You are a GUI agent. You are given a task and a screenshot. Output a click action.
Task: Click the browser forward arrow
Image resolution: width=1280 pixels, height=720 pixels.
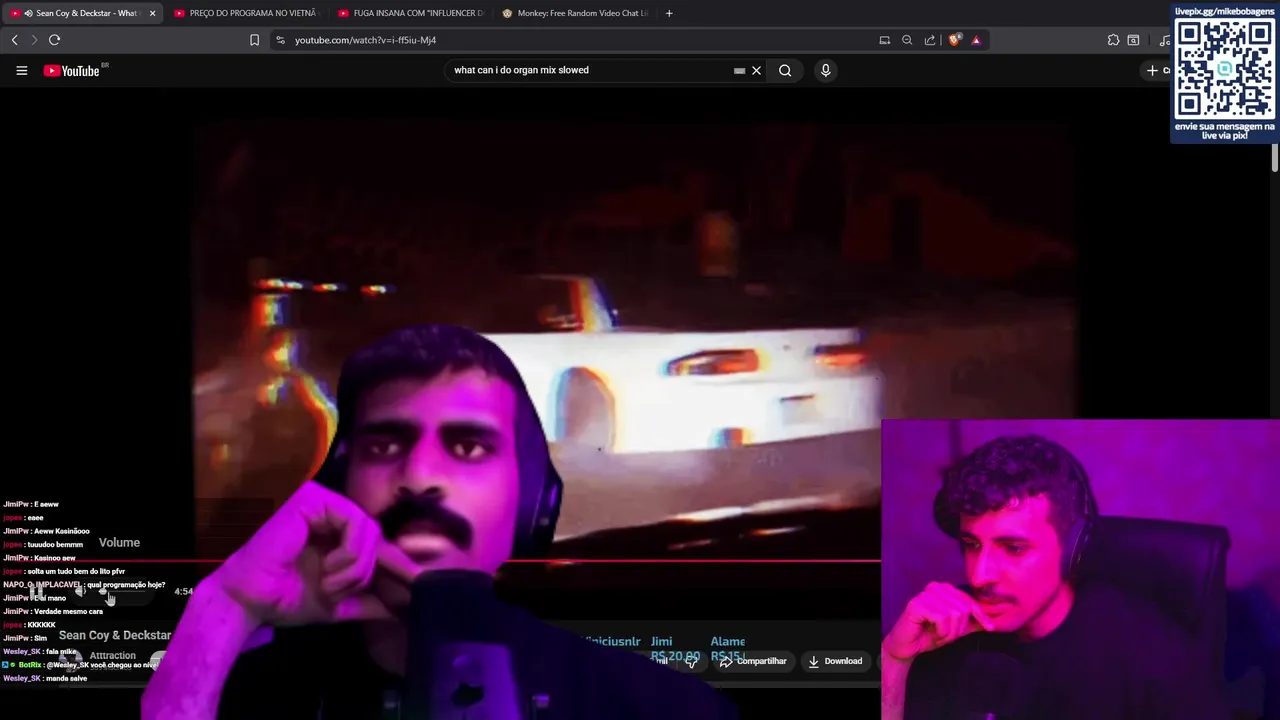click(x=34, y=40)
